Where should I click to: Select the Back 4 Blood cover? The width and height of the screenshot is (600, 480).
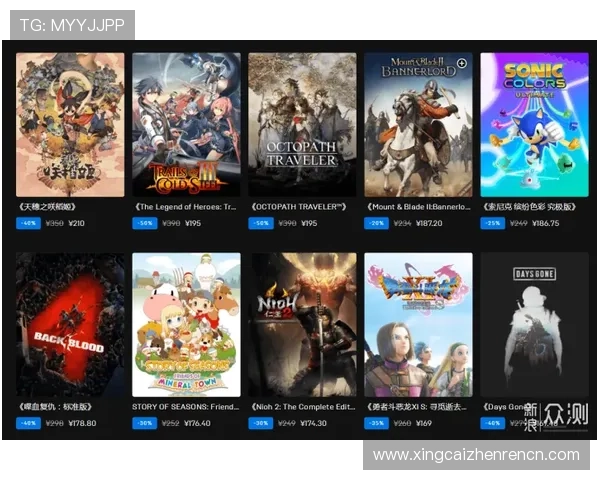click(x=70, y=325)
